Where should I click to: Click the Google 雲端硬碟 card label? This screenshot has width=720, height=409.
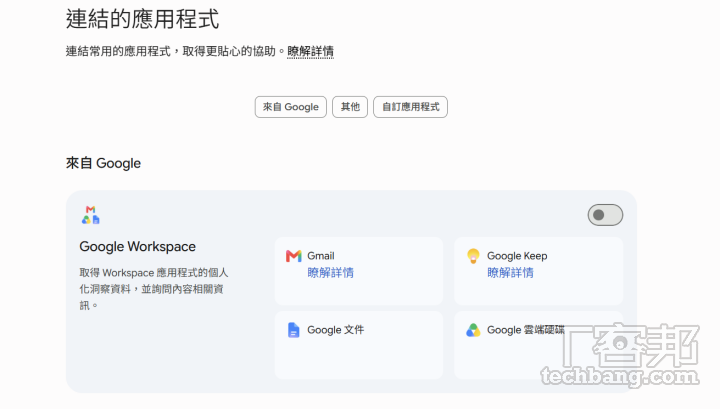[526, 330]
